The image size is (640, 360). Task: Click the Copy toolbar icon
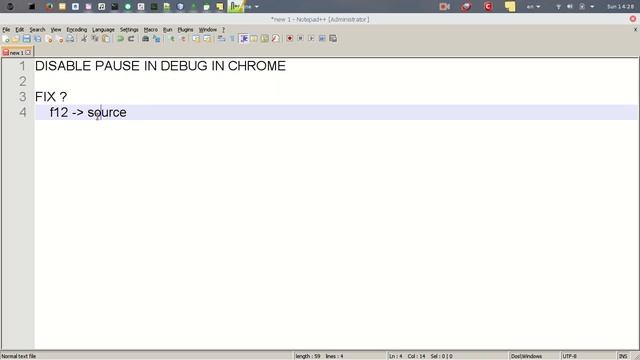click(95, 39)
